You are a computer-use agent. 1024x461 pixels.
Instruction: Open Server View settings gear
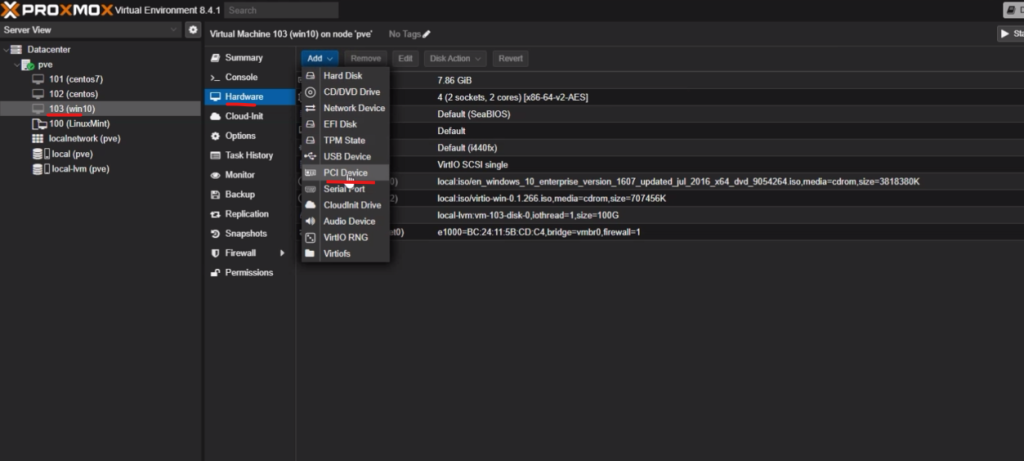coord(193,29)
